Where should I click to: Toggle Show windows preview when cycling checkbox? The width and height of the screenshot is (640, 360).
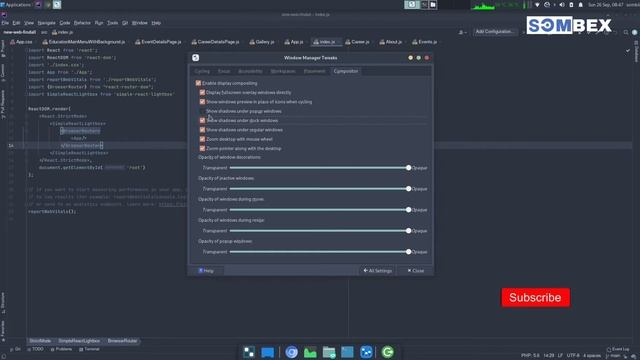(202, 102)
